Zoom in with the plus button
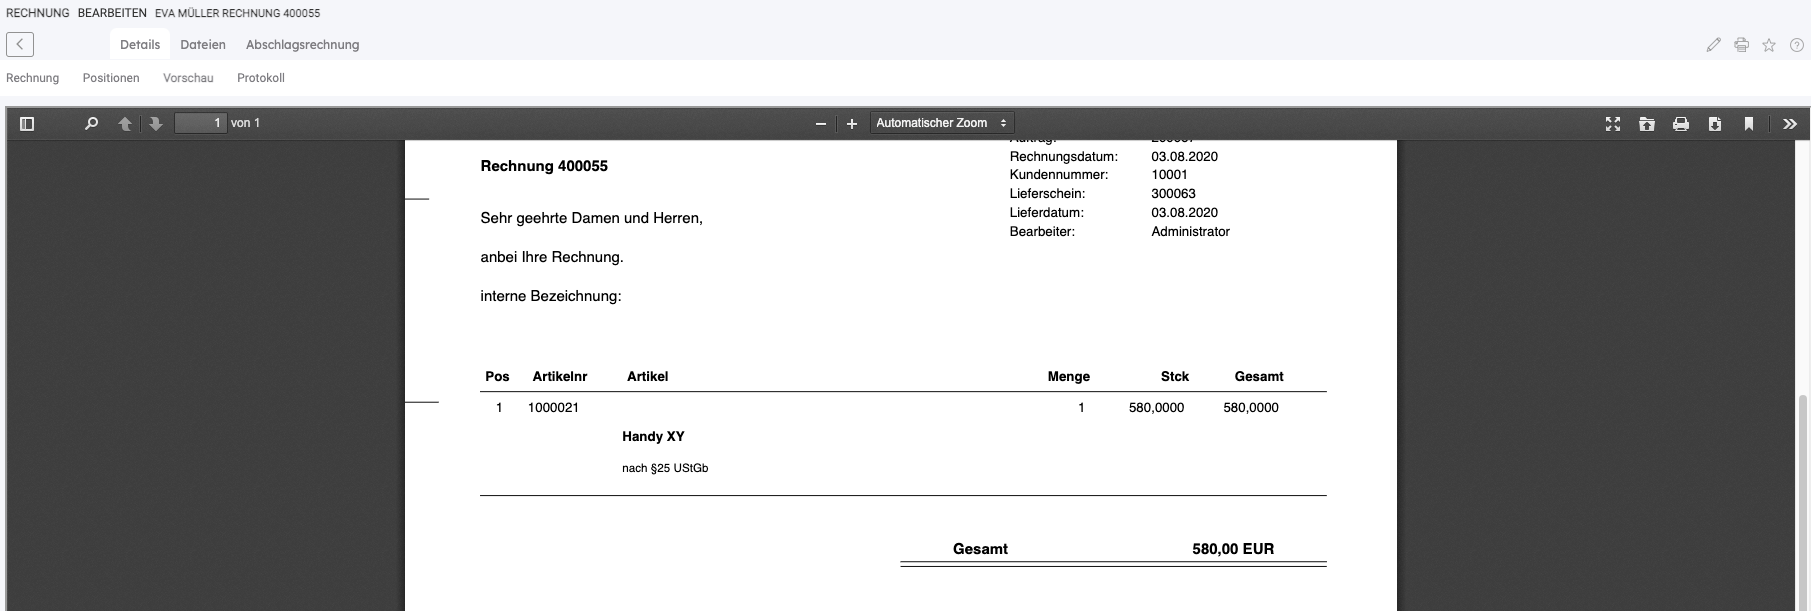Viewport: 1811px width, 611px height. [x=852, y=124]
